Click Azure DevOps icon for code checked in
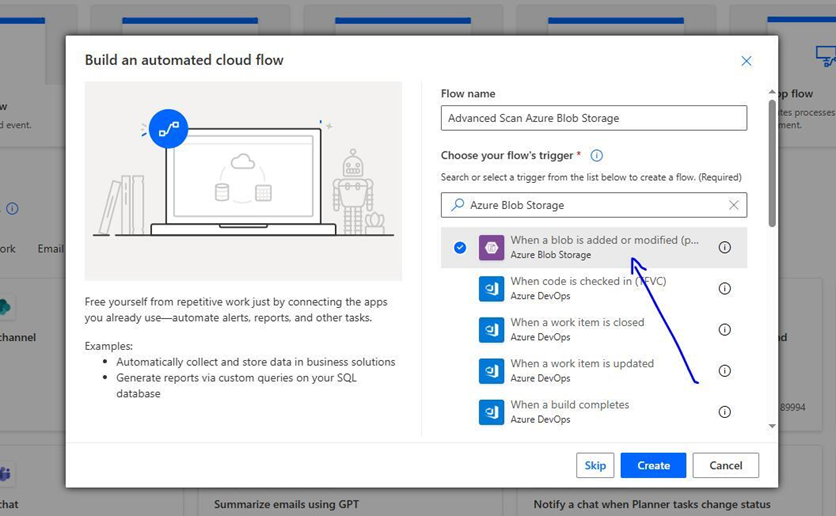This screenshot has height=516, width=836. tap(491, 288)
